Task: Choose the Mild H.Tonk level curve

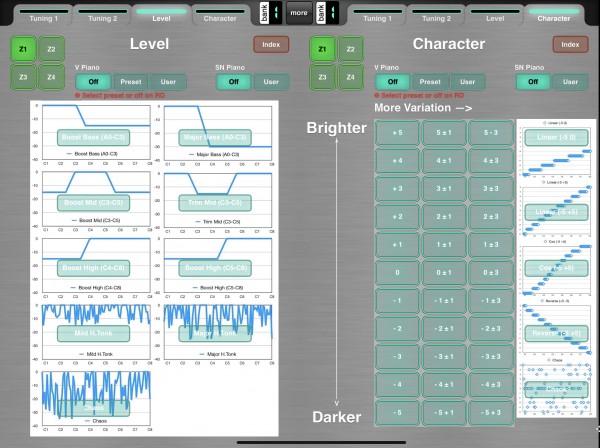Action: tap(93, 333)
